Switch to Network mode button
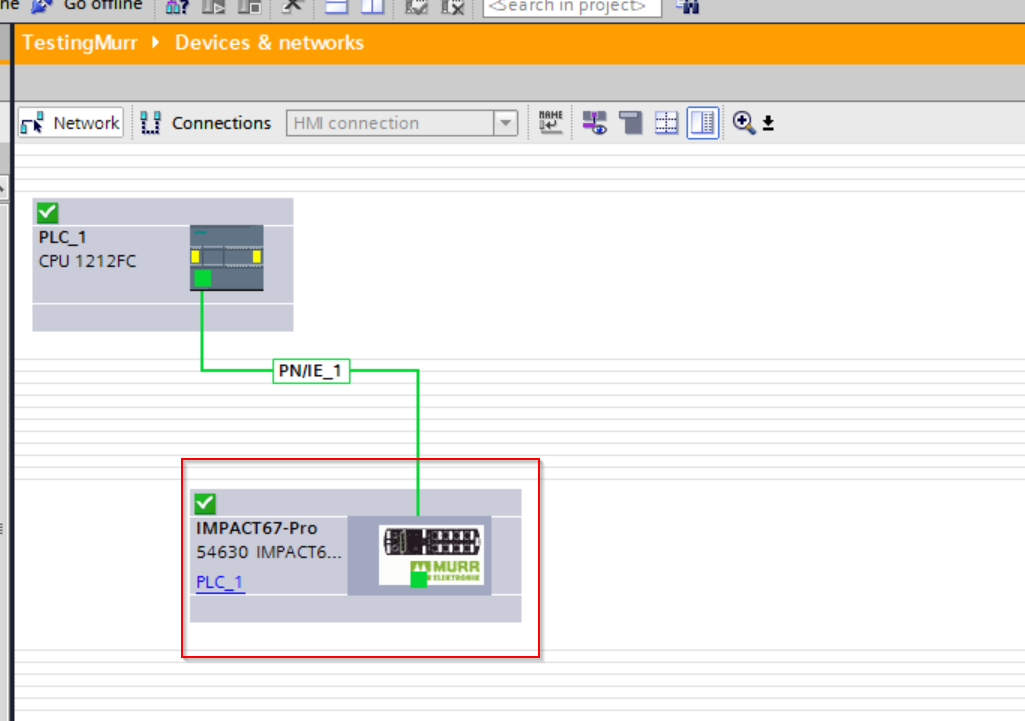 coord(71,123)
